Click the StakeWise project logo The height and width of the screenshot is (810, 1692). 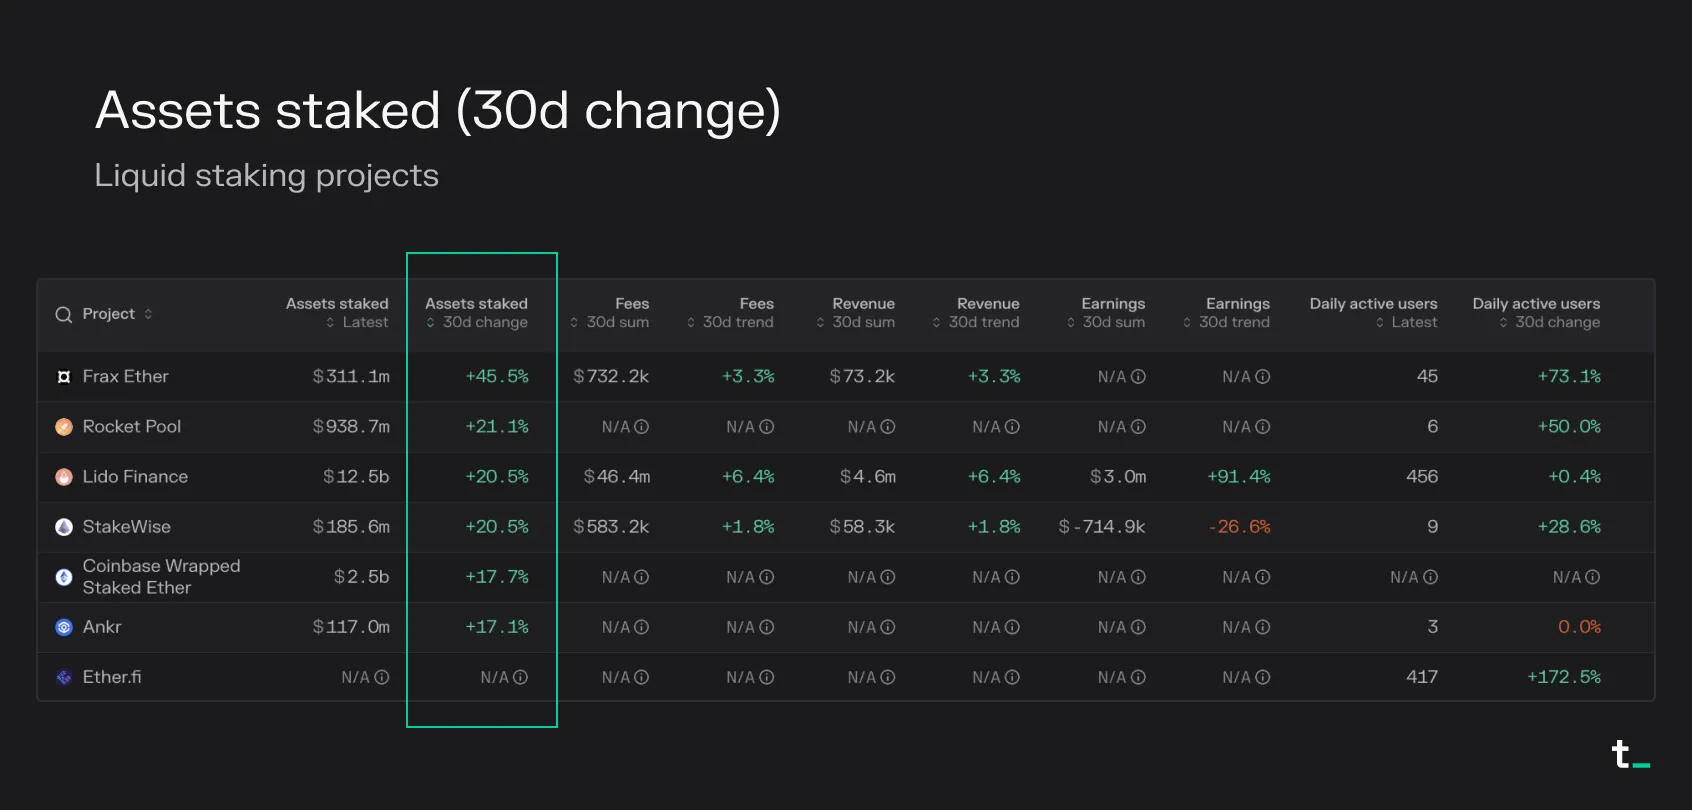pos(64,527)
